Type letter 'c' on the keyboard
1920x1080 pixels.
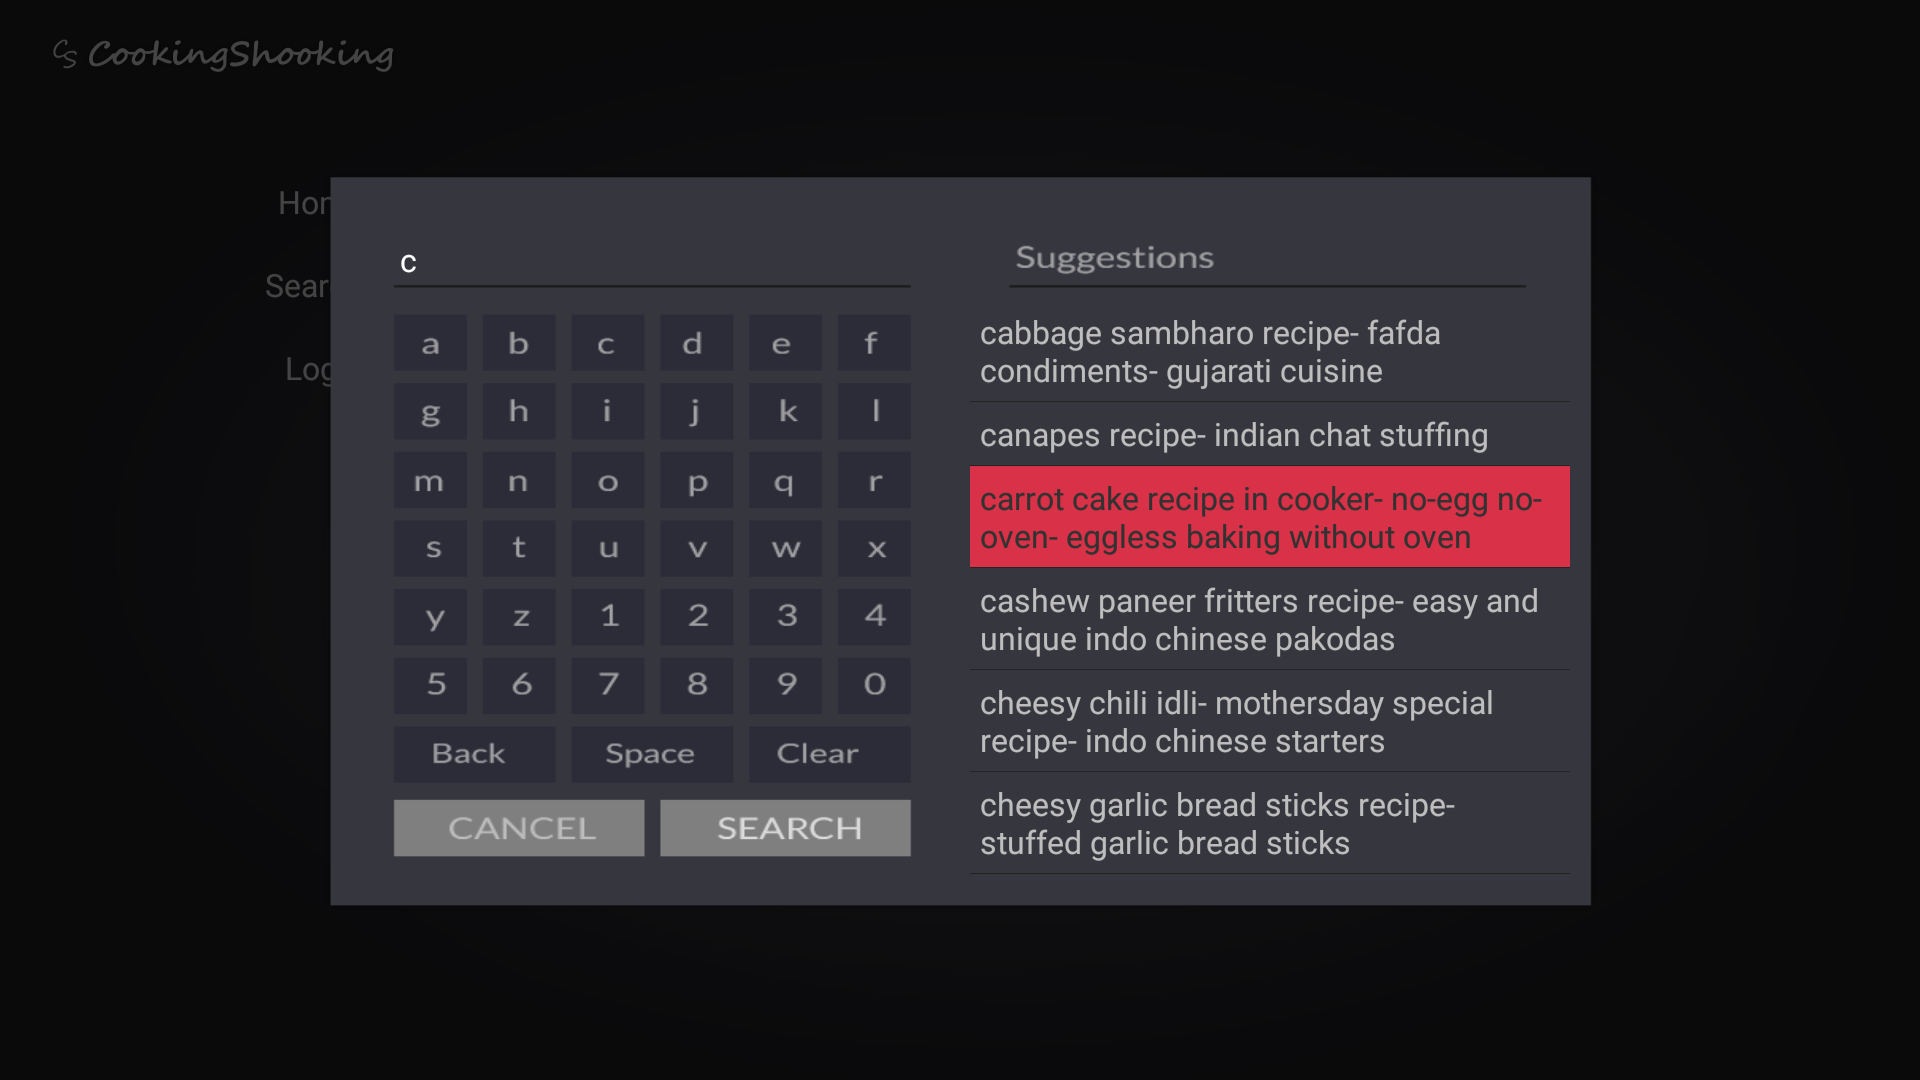(x=607, y=344)
